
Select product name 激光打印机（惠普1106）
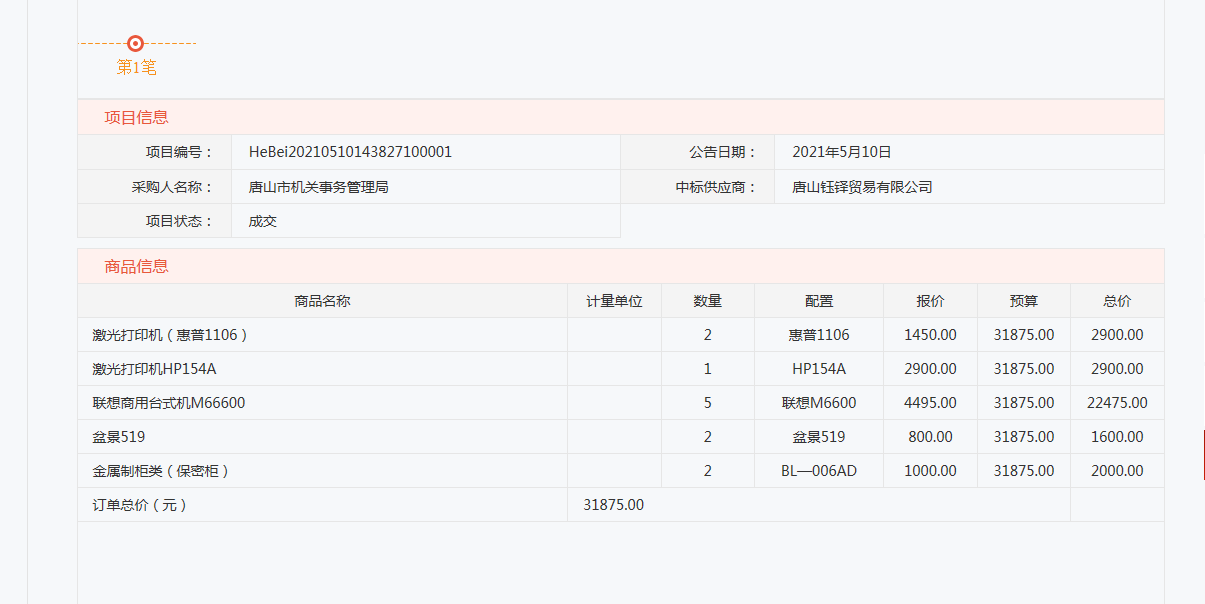[x=170, y=335]
